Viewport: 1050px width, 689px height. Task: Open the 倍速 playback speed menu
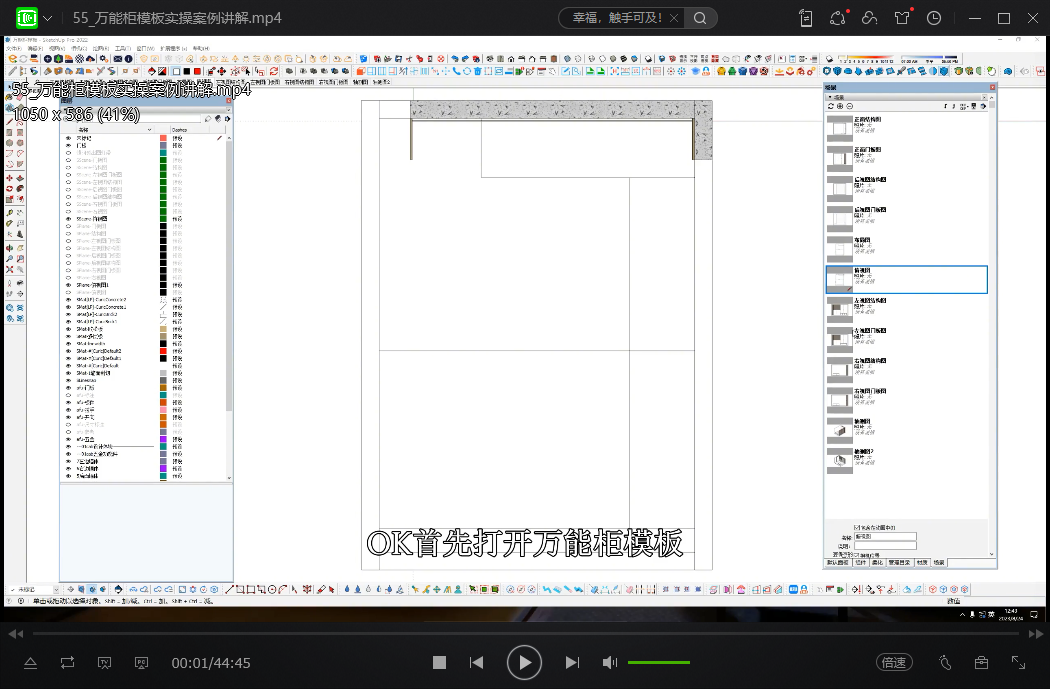click(893, 663)
